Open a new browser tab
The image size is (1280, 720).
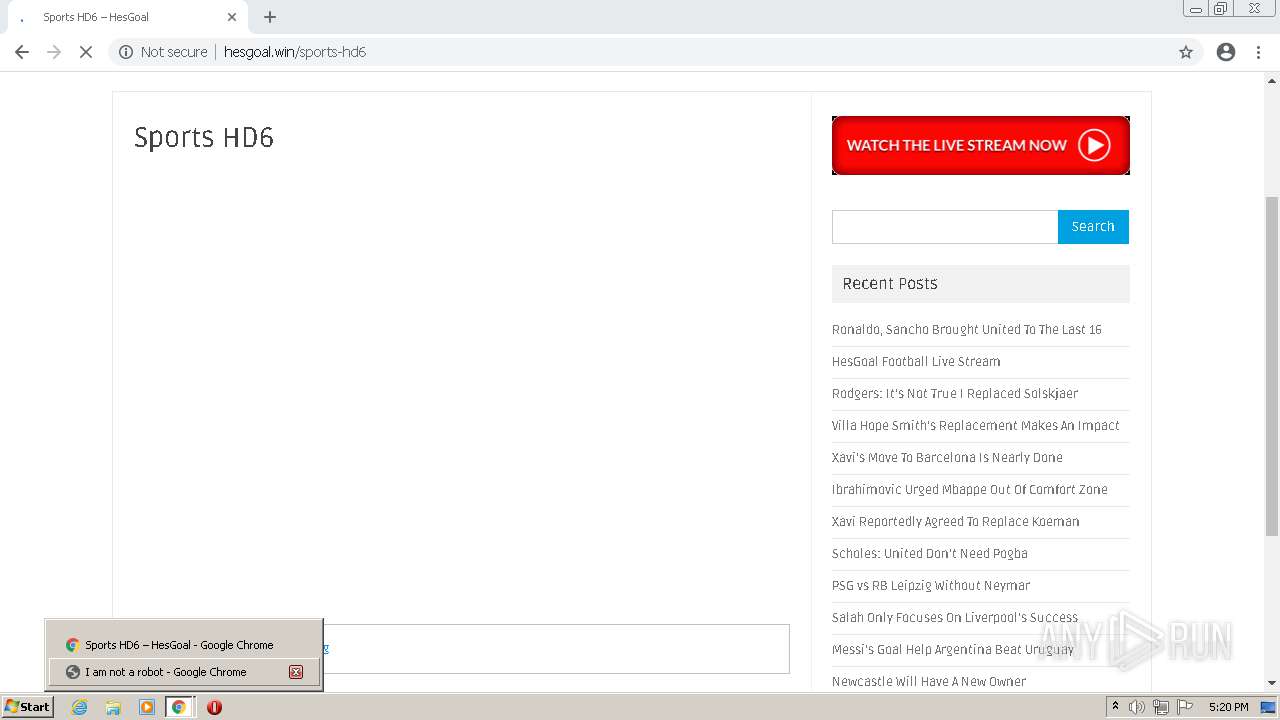(x=270, y=17)
